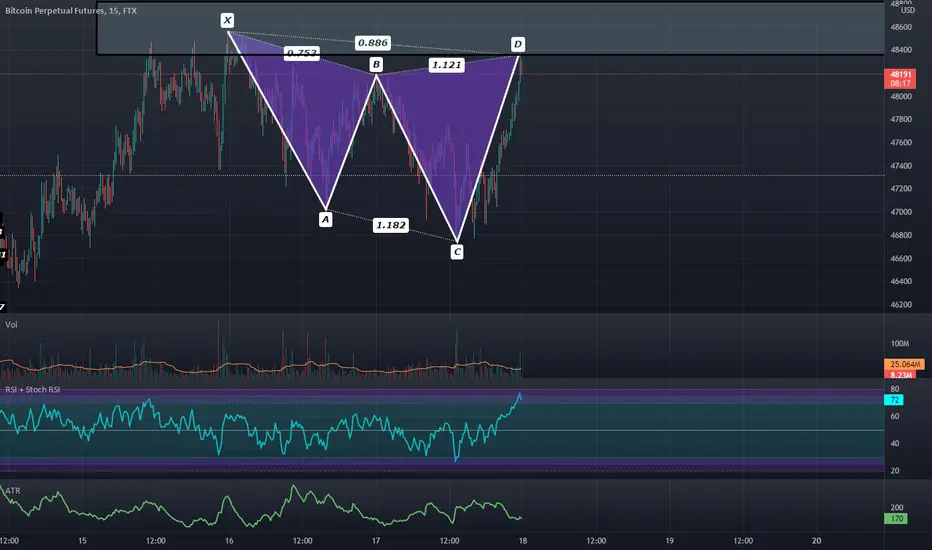The height and width of the screenshot is (550, 932).
Task: Click the 18 date on the time axis
Action: (522, 540)
